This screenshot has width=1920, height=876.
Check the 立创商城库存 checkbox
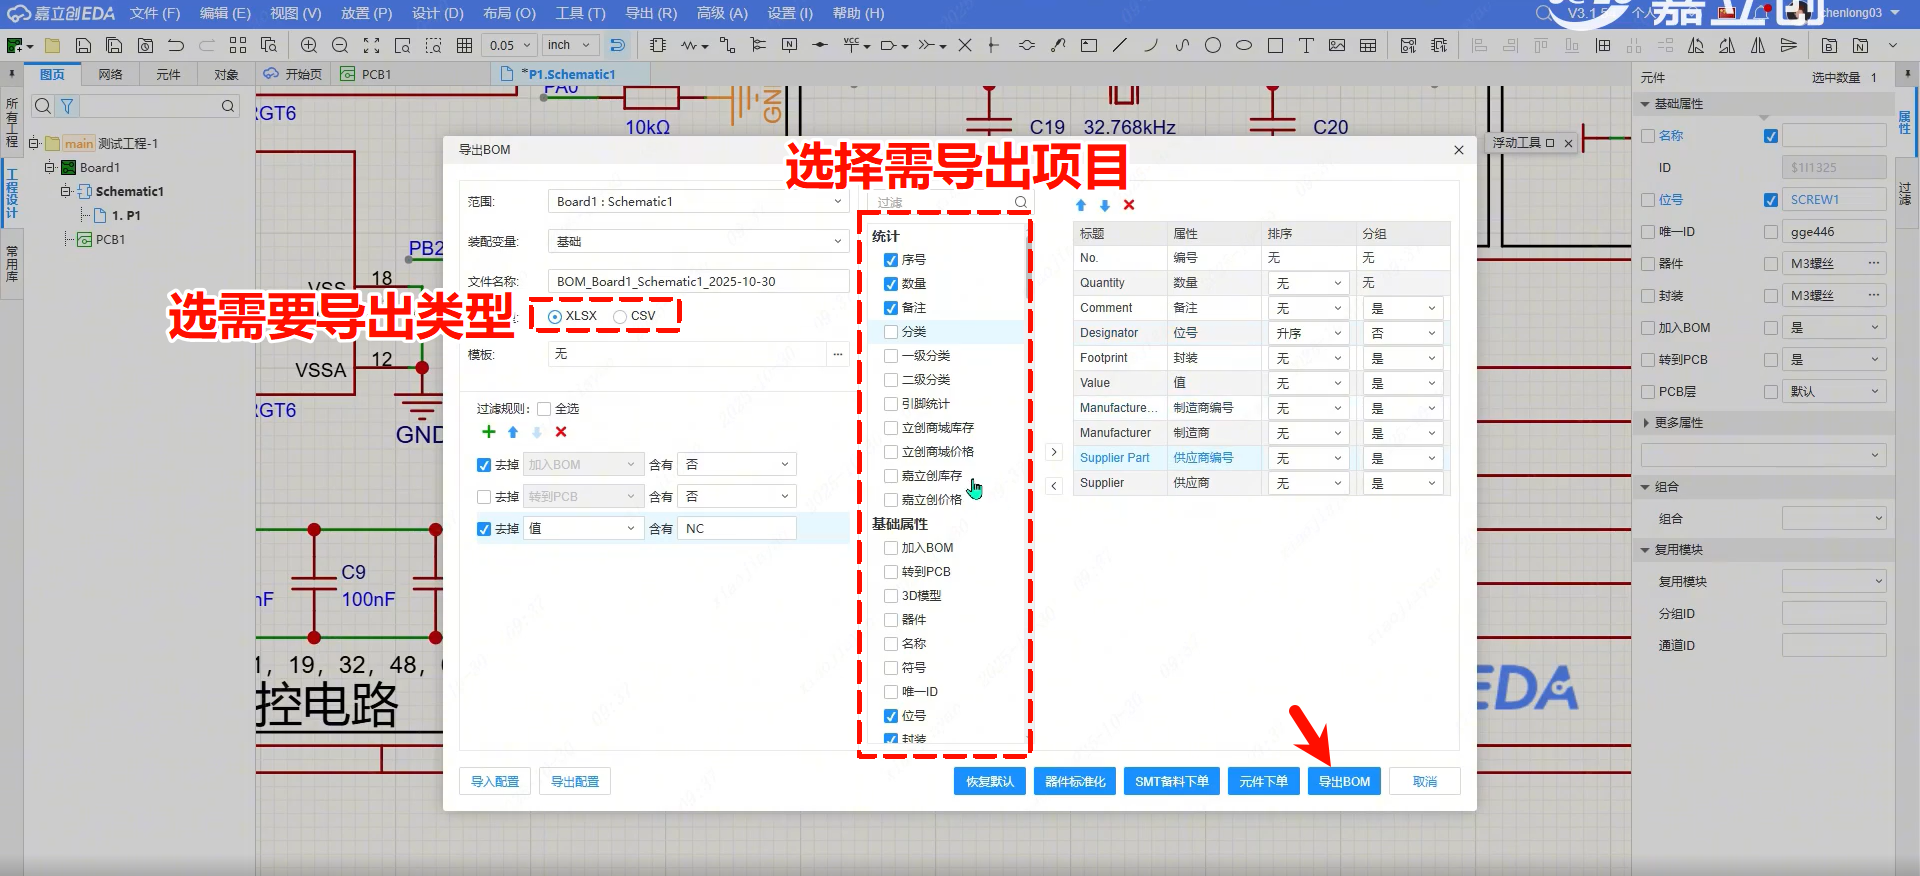[891, 428]
